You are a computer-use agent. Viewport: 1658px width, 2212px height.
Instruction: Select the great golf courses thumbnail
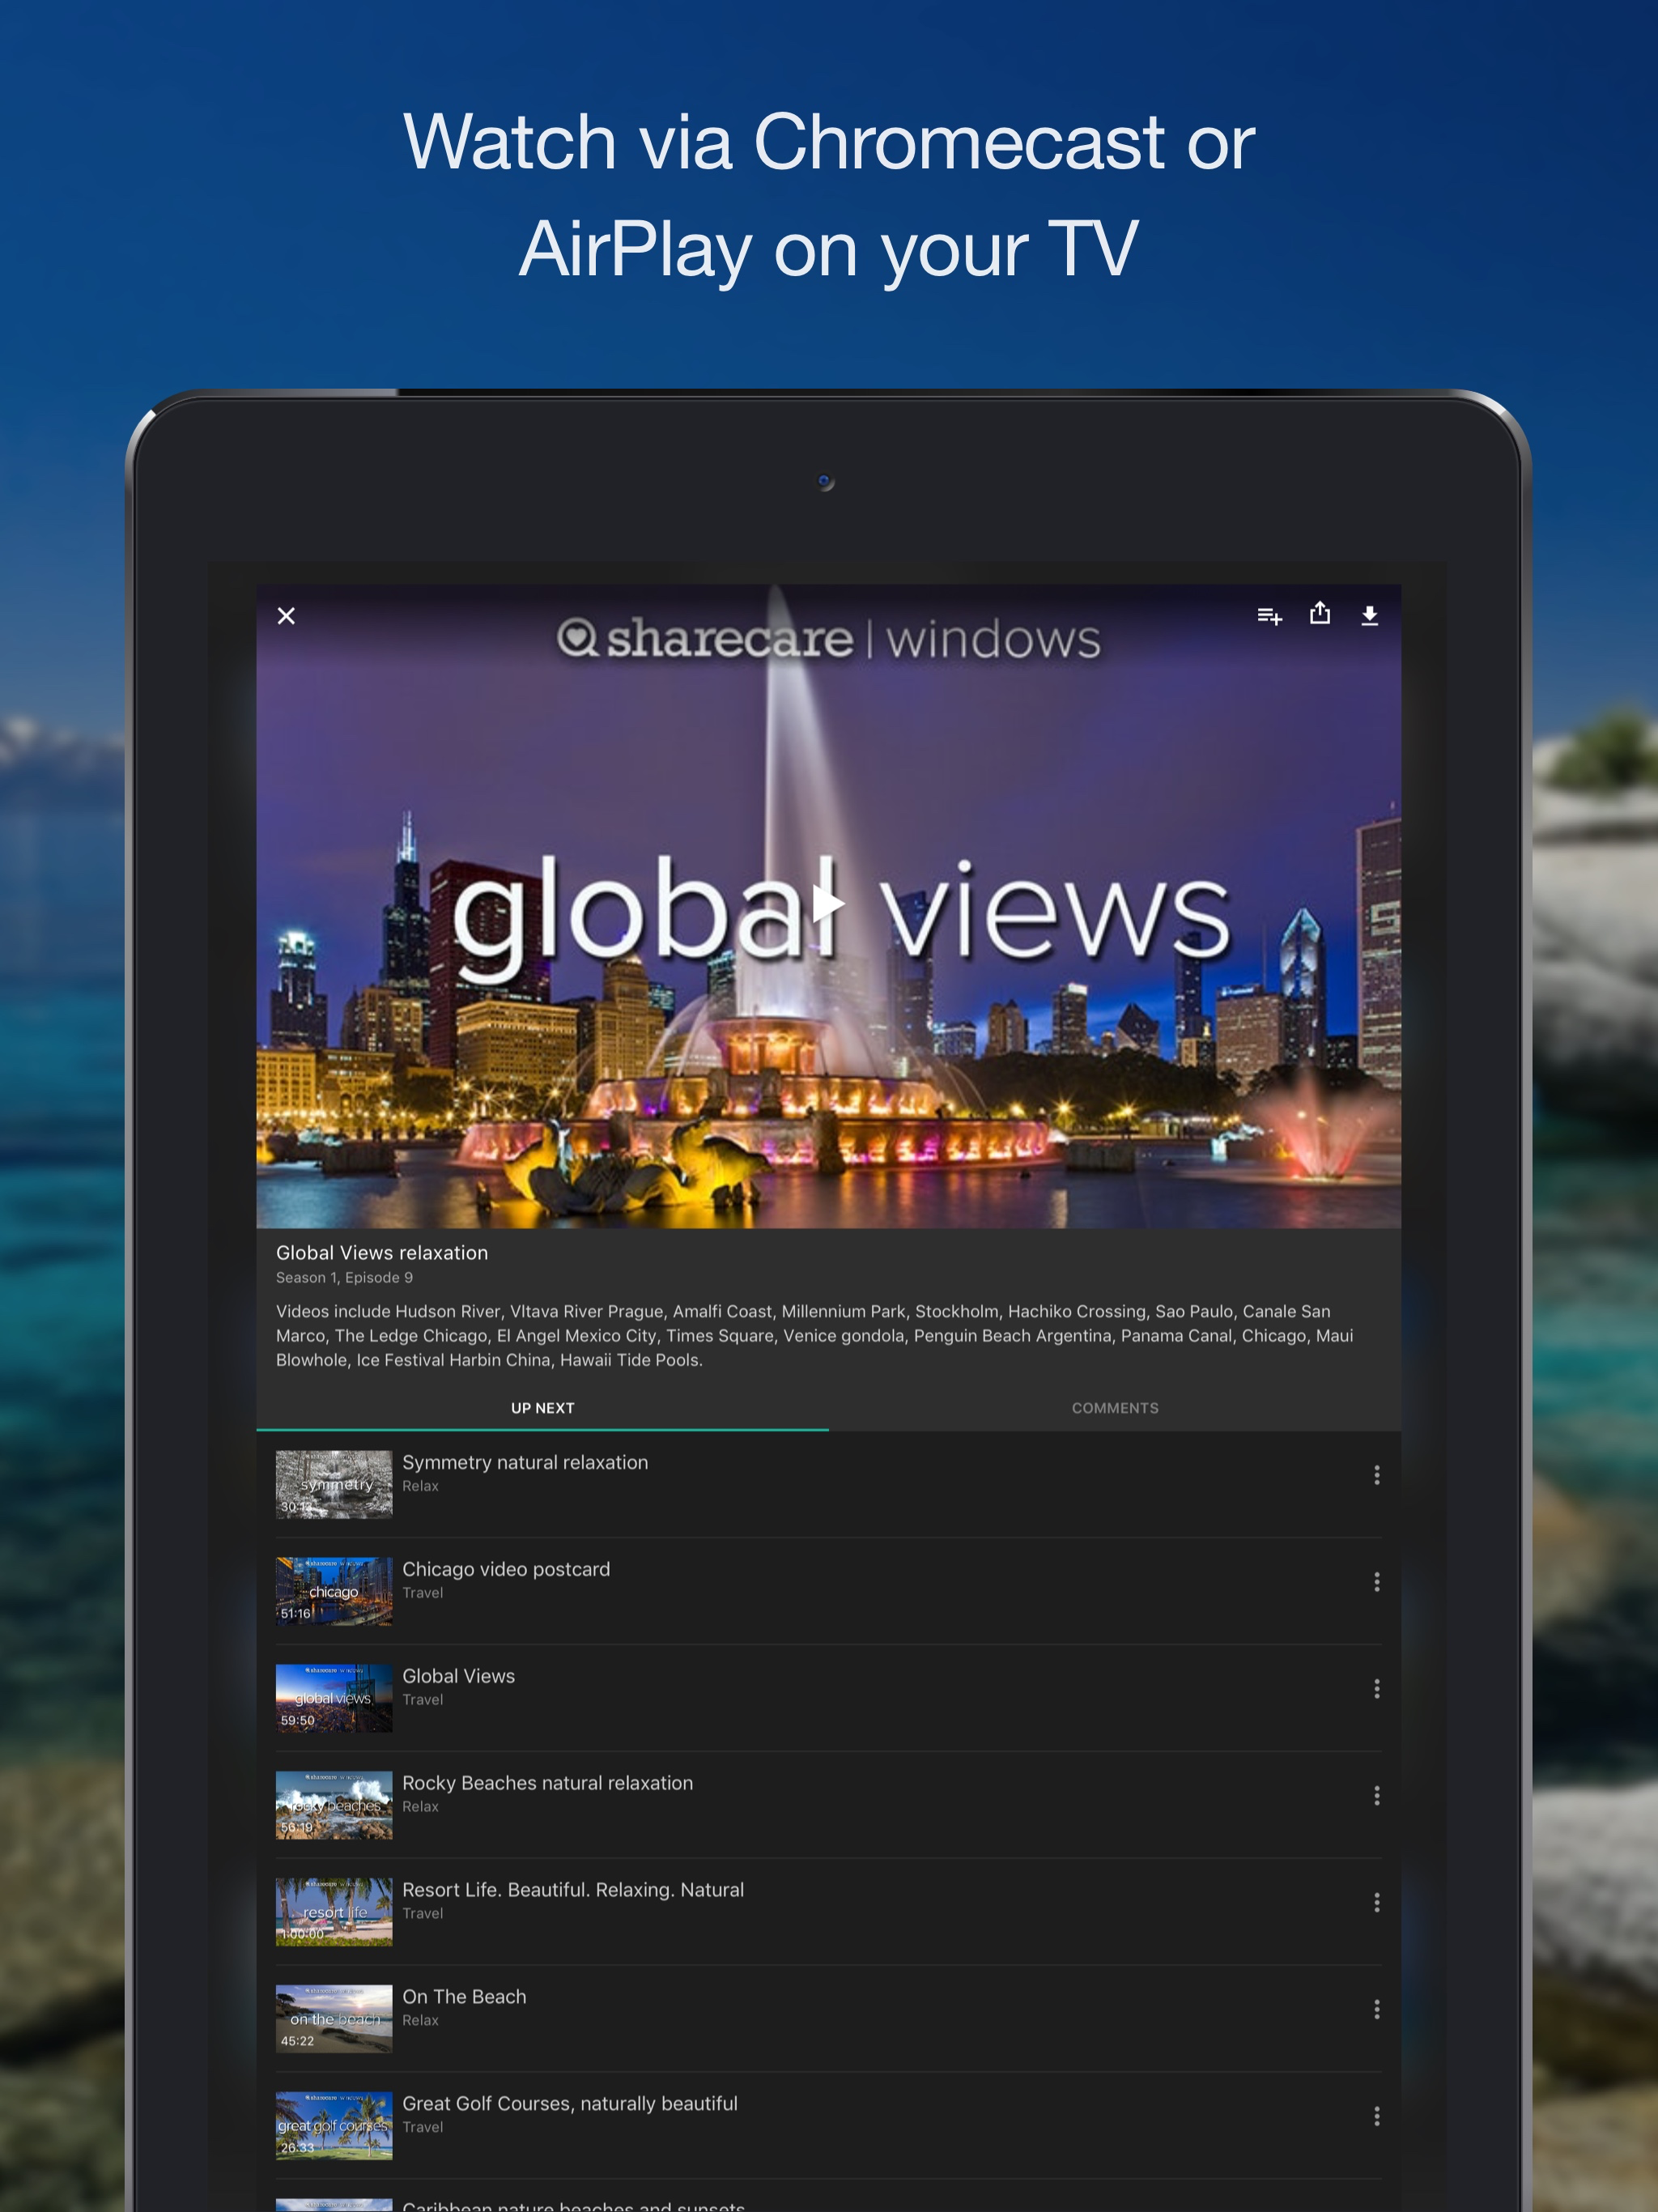point(334,2126)
